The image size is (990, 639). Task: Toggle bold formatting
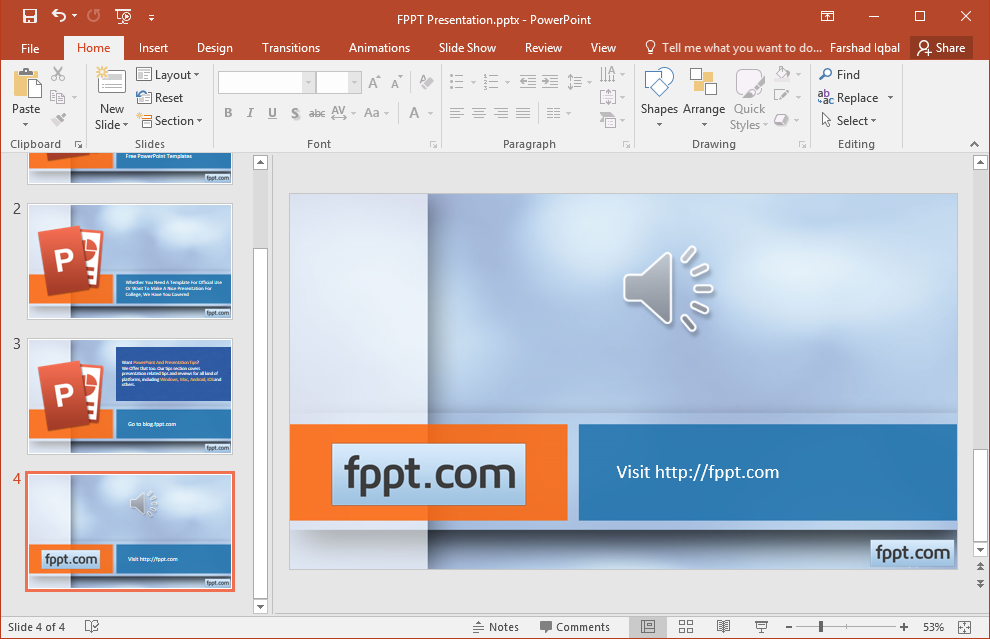(x=229, y=113)
